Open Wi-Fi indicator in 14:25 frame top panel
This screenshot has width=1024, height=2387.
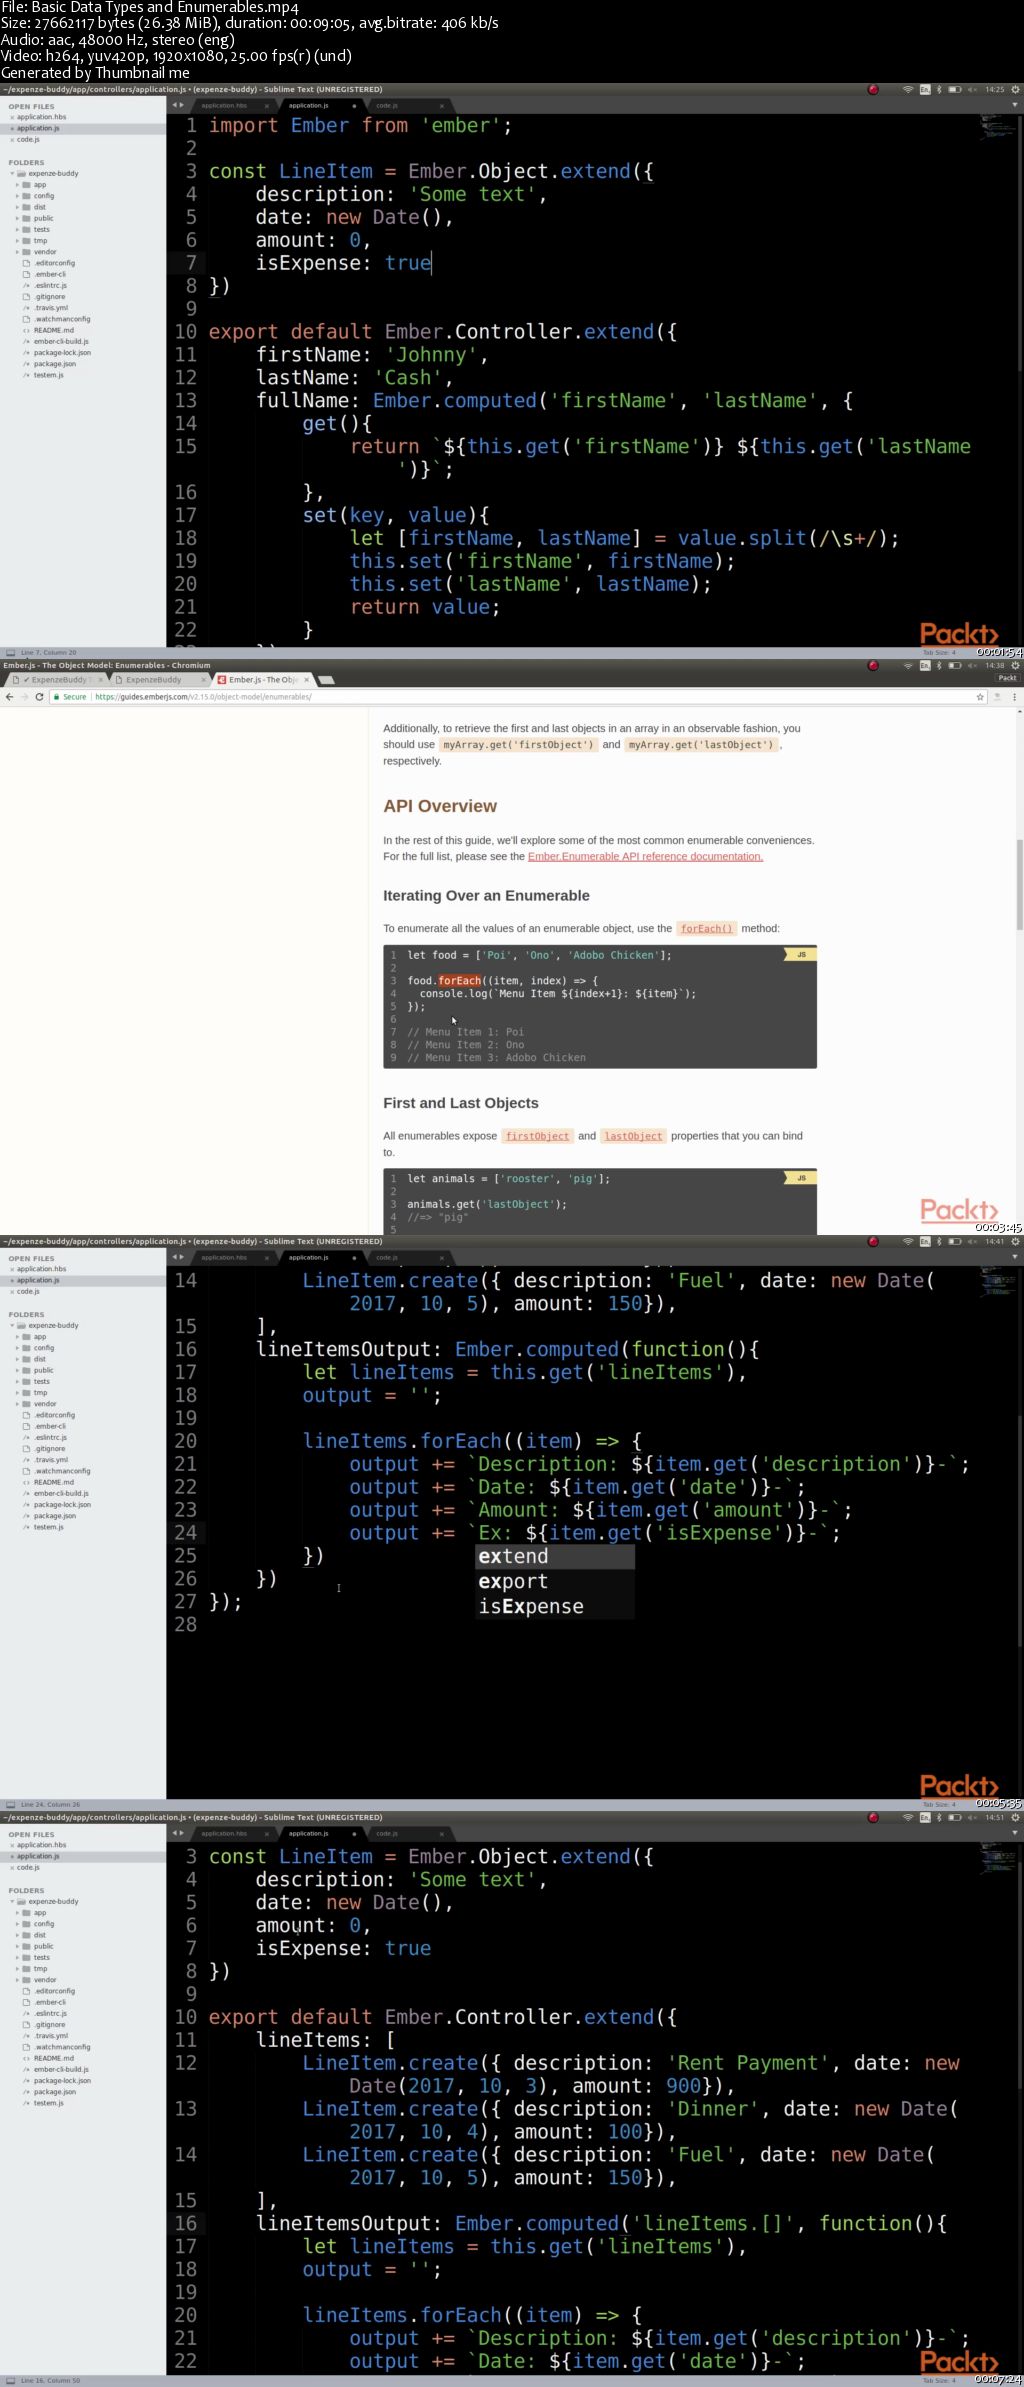908,90
